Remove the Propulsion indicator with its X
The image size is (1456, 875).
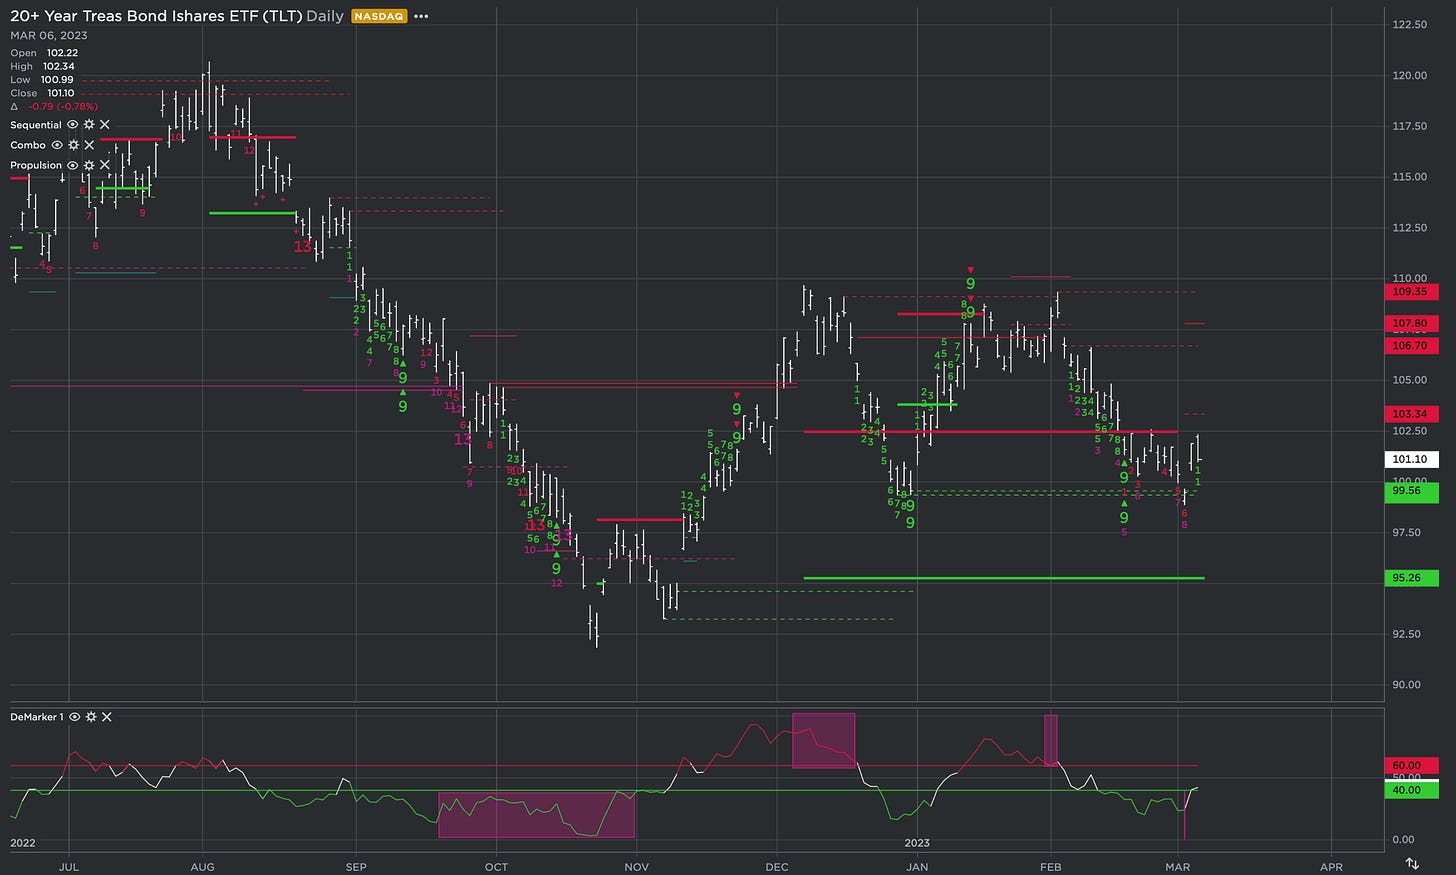tap(105, 165)
